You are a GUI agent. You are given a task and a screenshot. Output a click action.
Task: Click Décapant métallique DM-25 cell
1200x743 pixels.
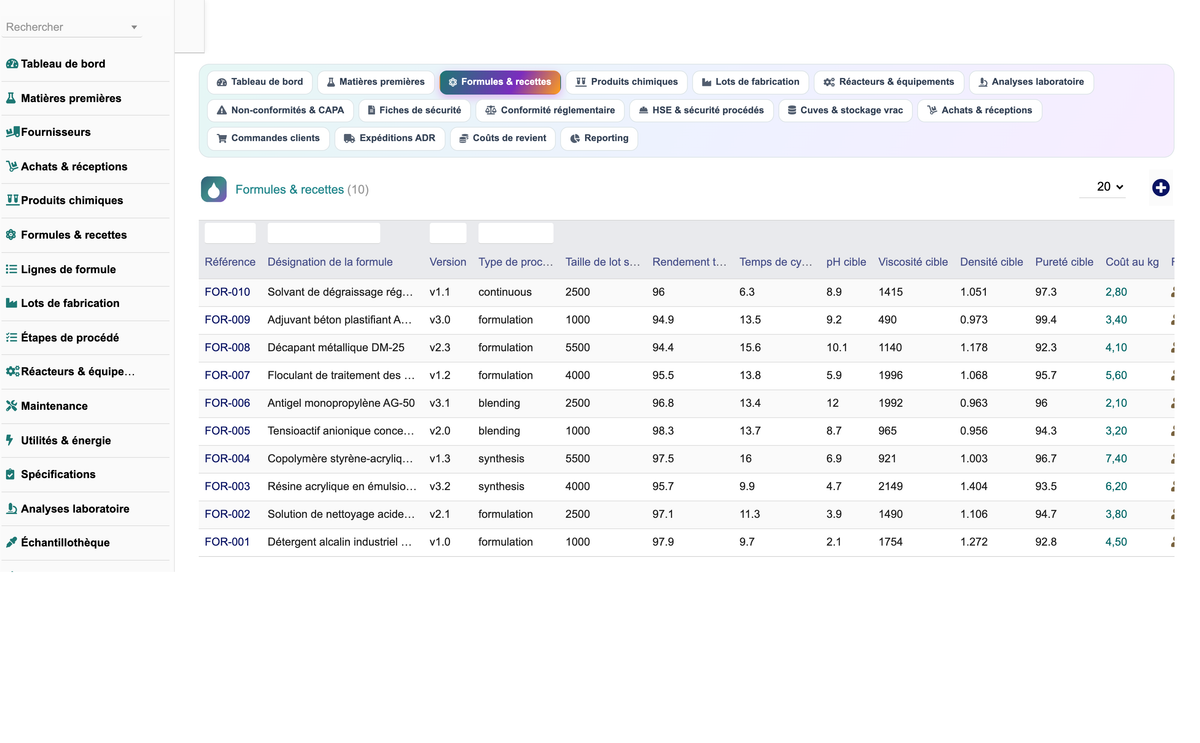tap(336, 348)
